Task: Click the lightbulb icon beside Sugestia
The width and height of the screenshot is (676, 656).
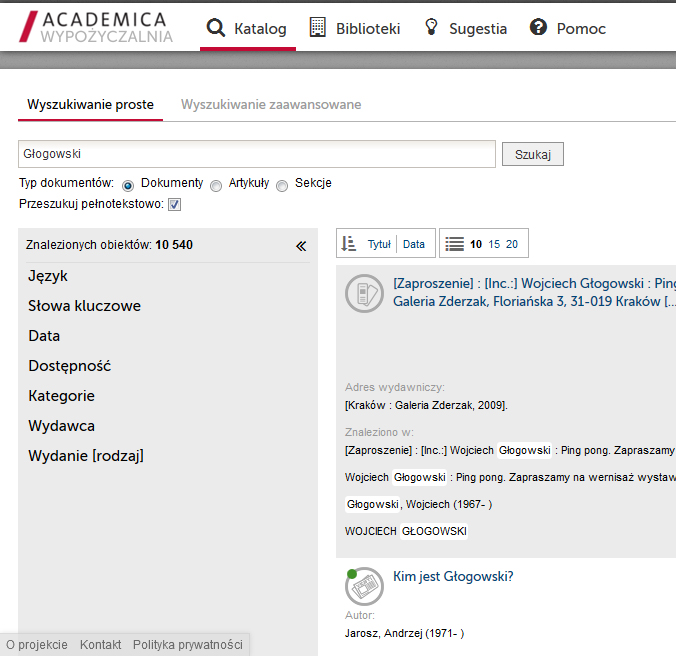Action: (432, 28)
